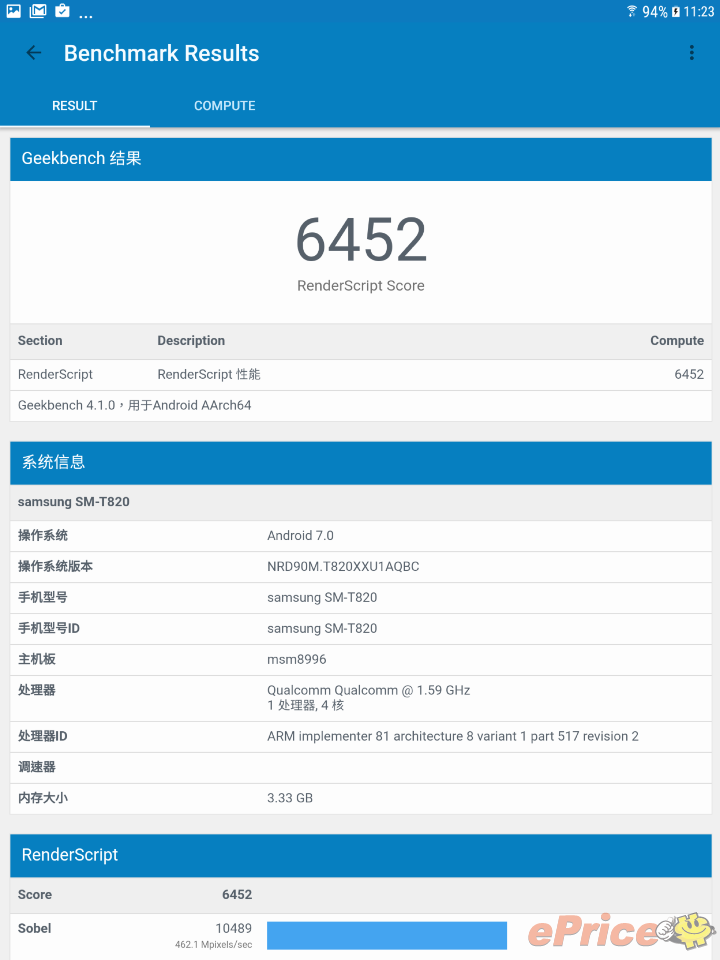Tap the 手机型号 row label
Viewport: 720px width, 960px height.
pos(43,597)
